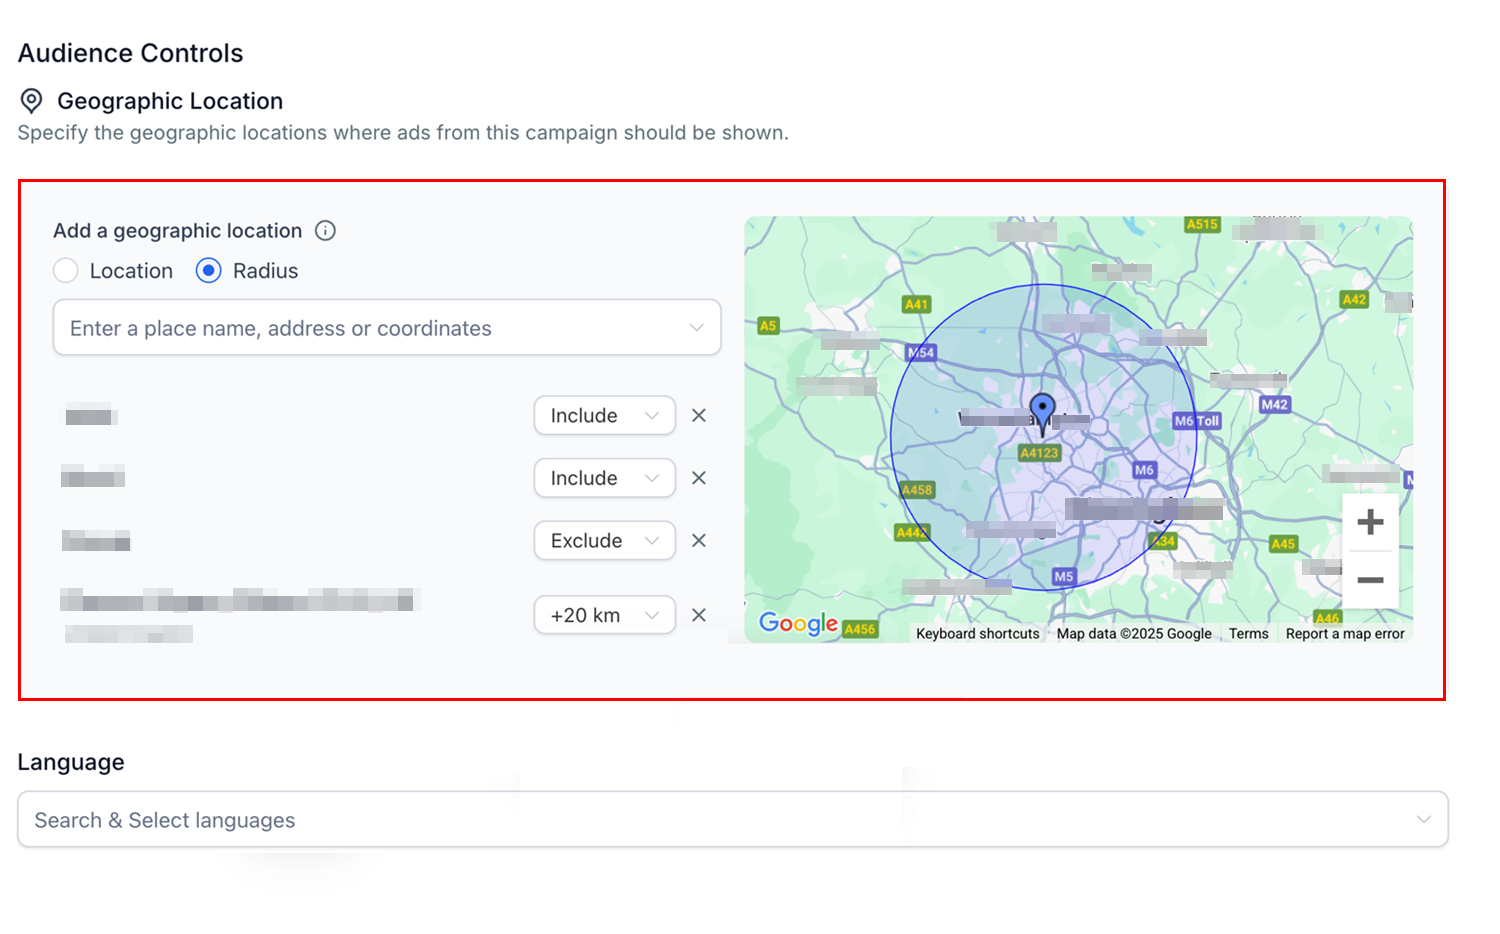Click the M42 road label on map
This screenshot has height=934, width=1500.
coord(1274,405)
